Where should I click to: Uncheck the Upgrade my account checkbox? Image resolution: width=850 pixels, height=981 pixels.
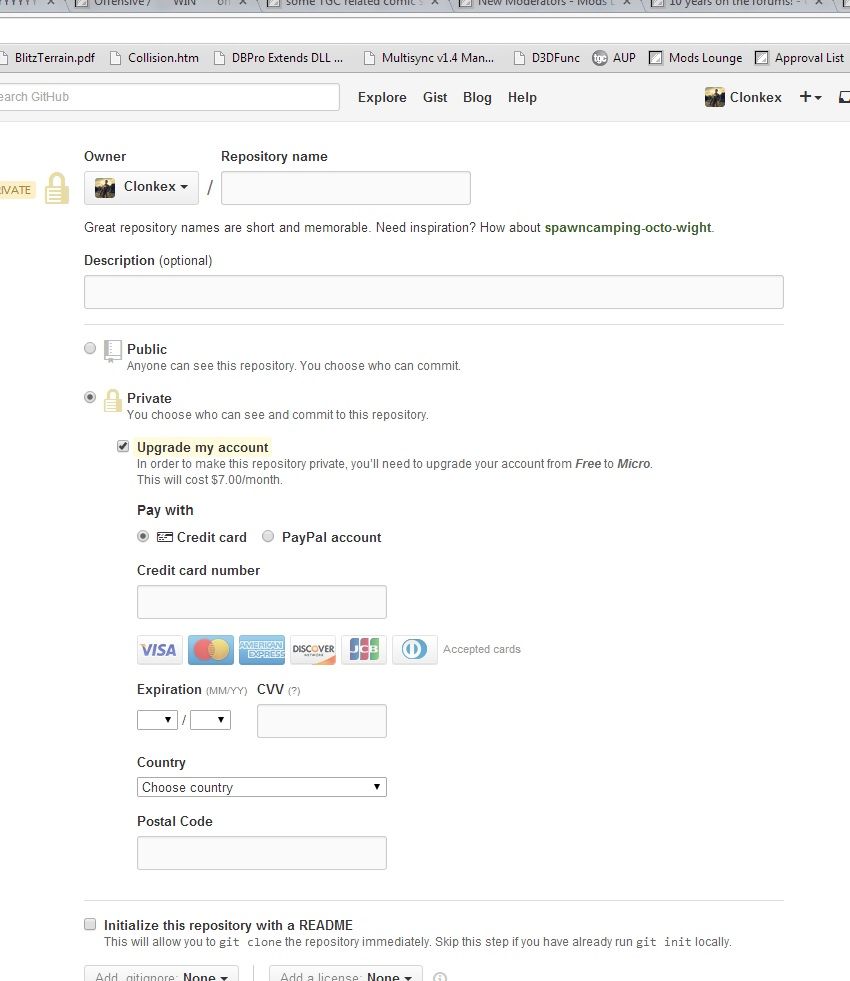123,446
